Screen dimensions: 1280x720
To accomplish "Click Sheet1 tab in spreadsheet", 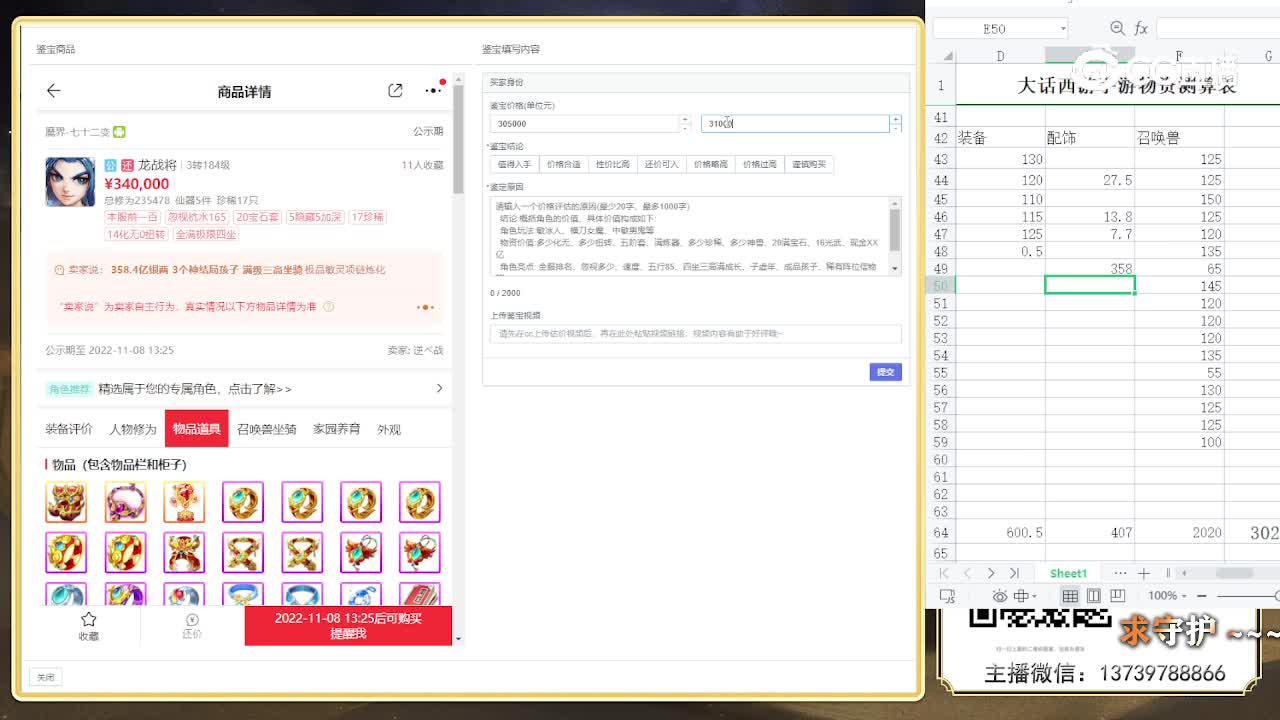I will click(1068, 573).
